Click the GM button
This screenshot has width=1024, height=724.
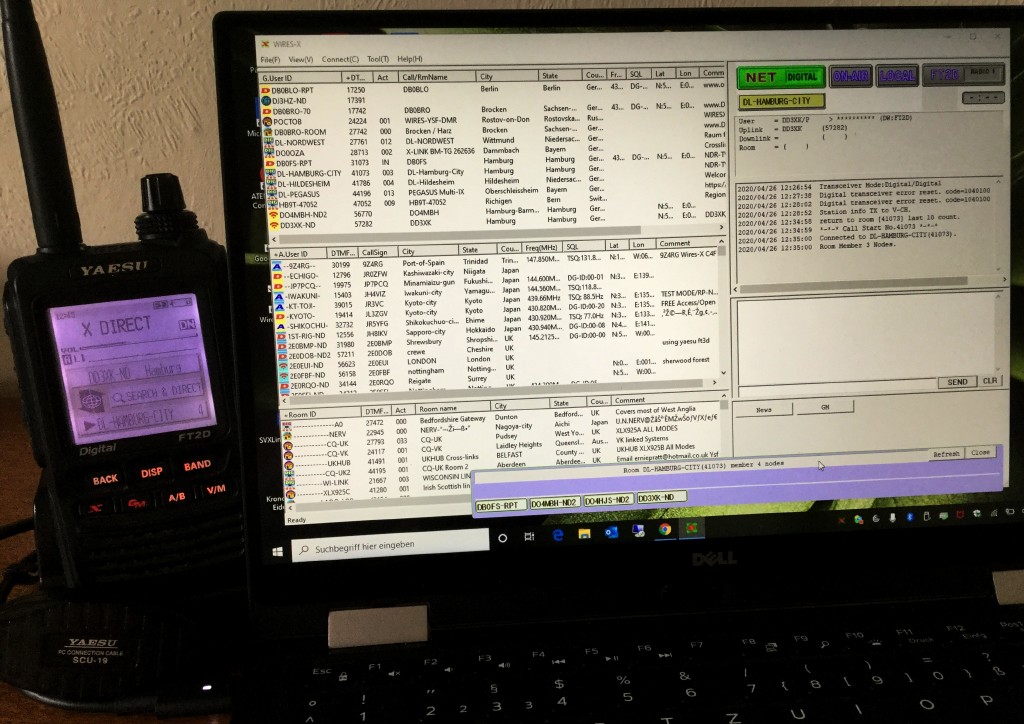pyautogui.click(x=825, y=407)
